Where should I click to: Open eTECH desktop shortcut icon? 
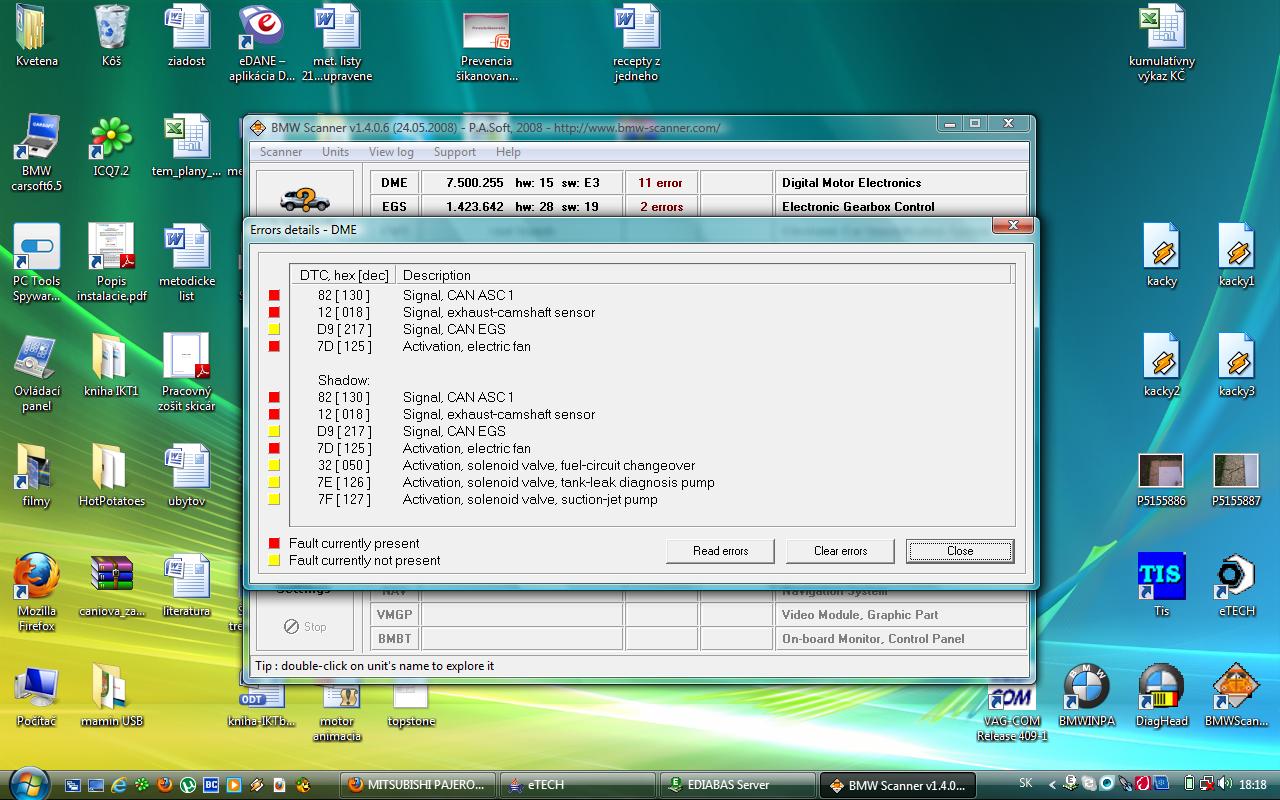(1236, 585)
